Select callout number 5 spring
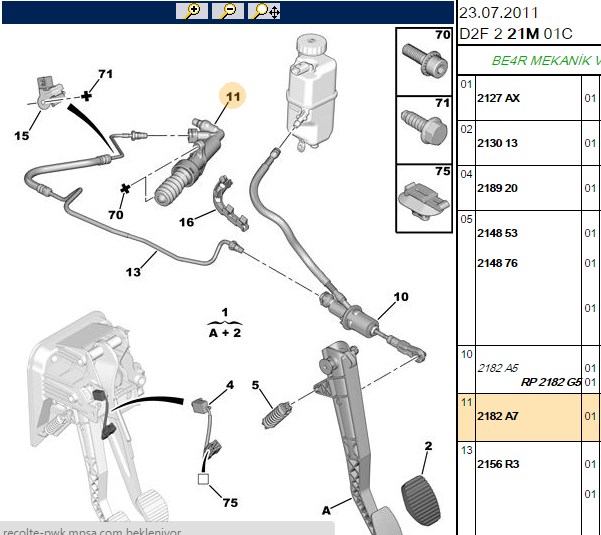The height and width of the screenshot is (535, 601). click(x=256, y=385)
